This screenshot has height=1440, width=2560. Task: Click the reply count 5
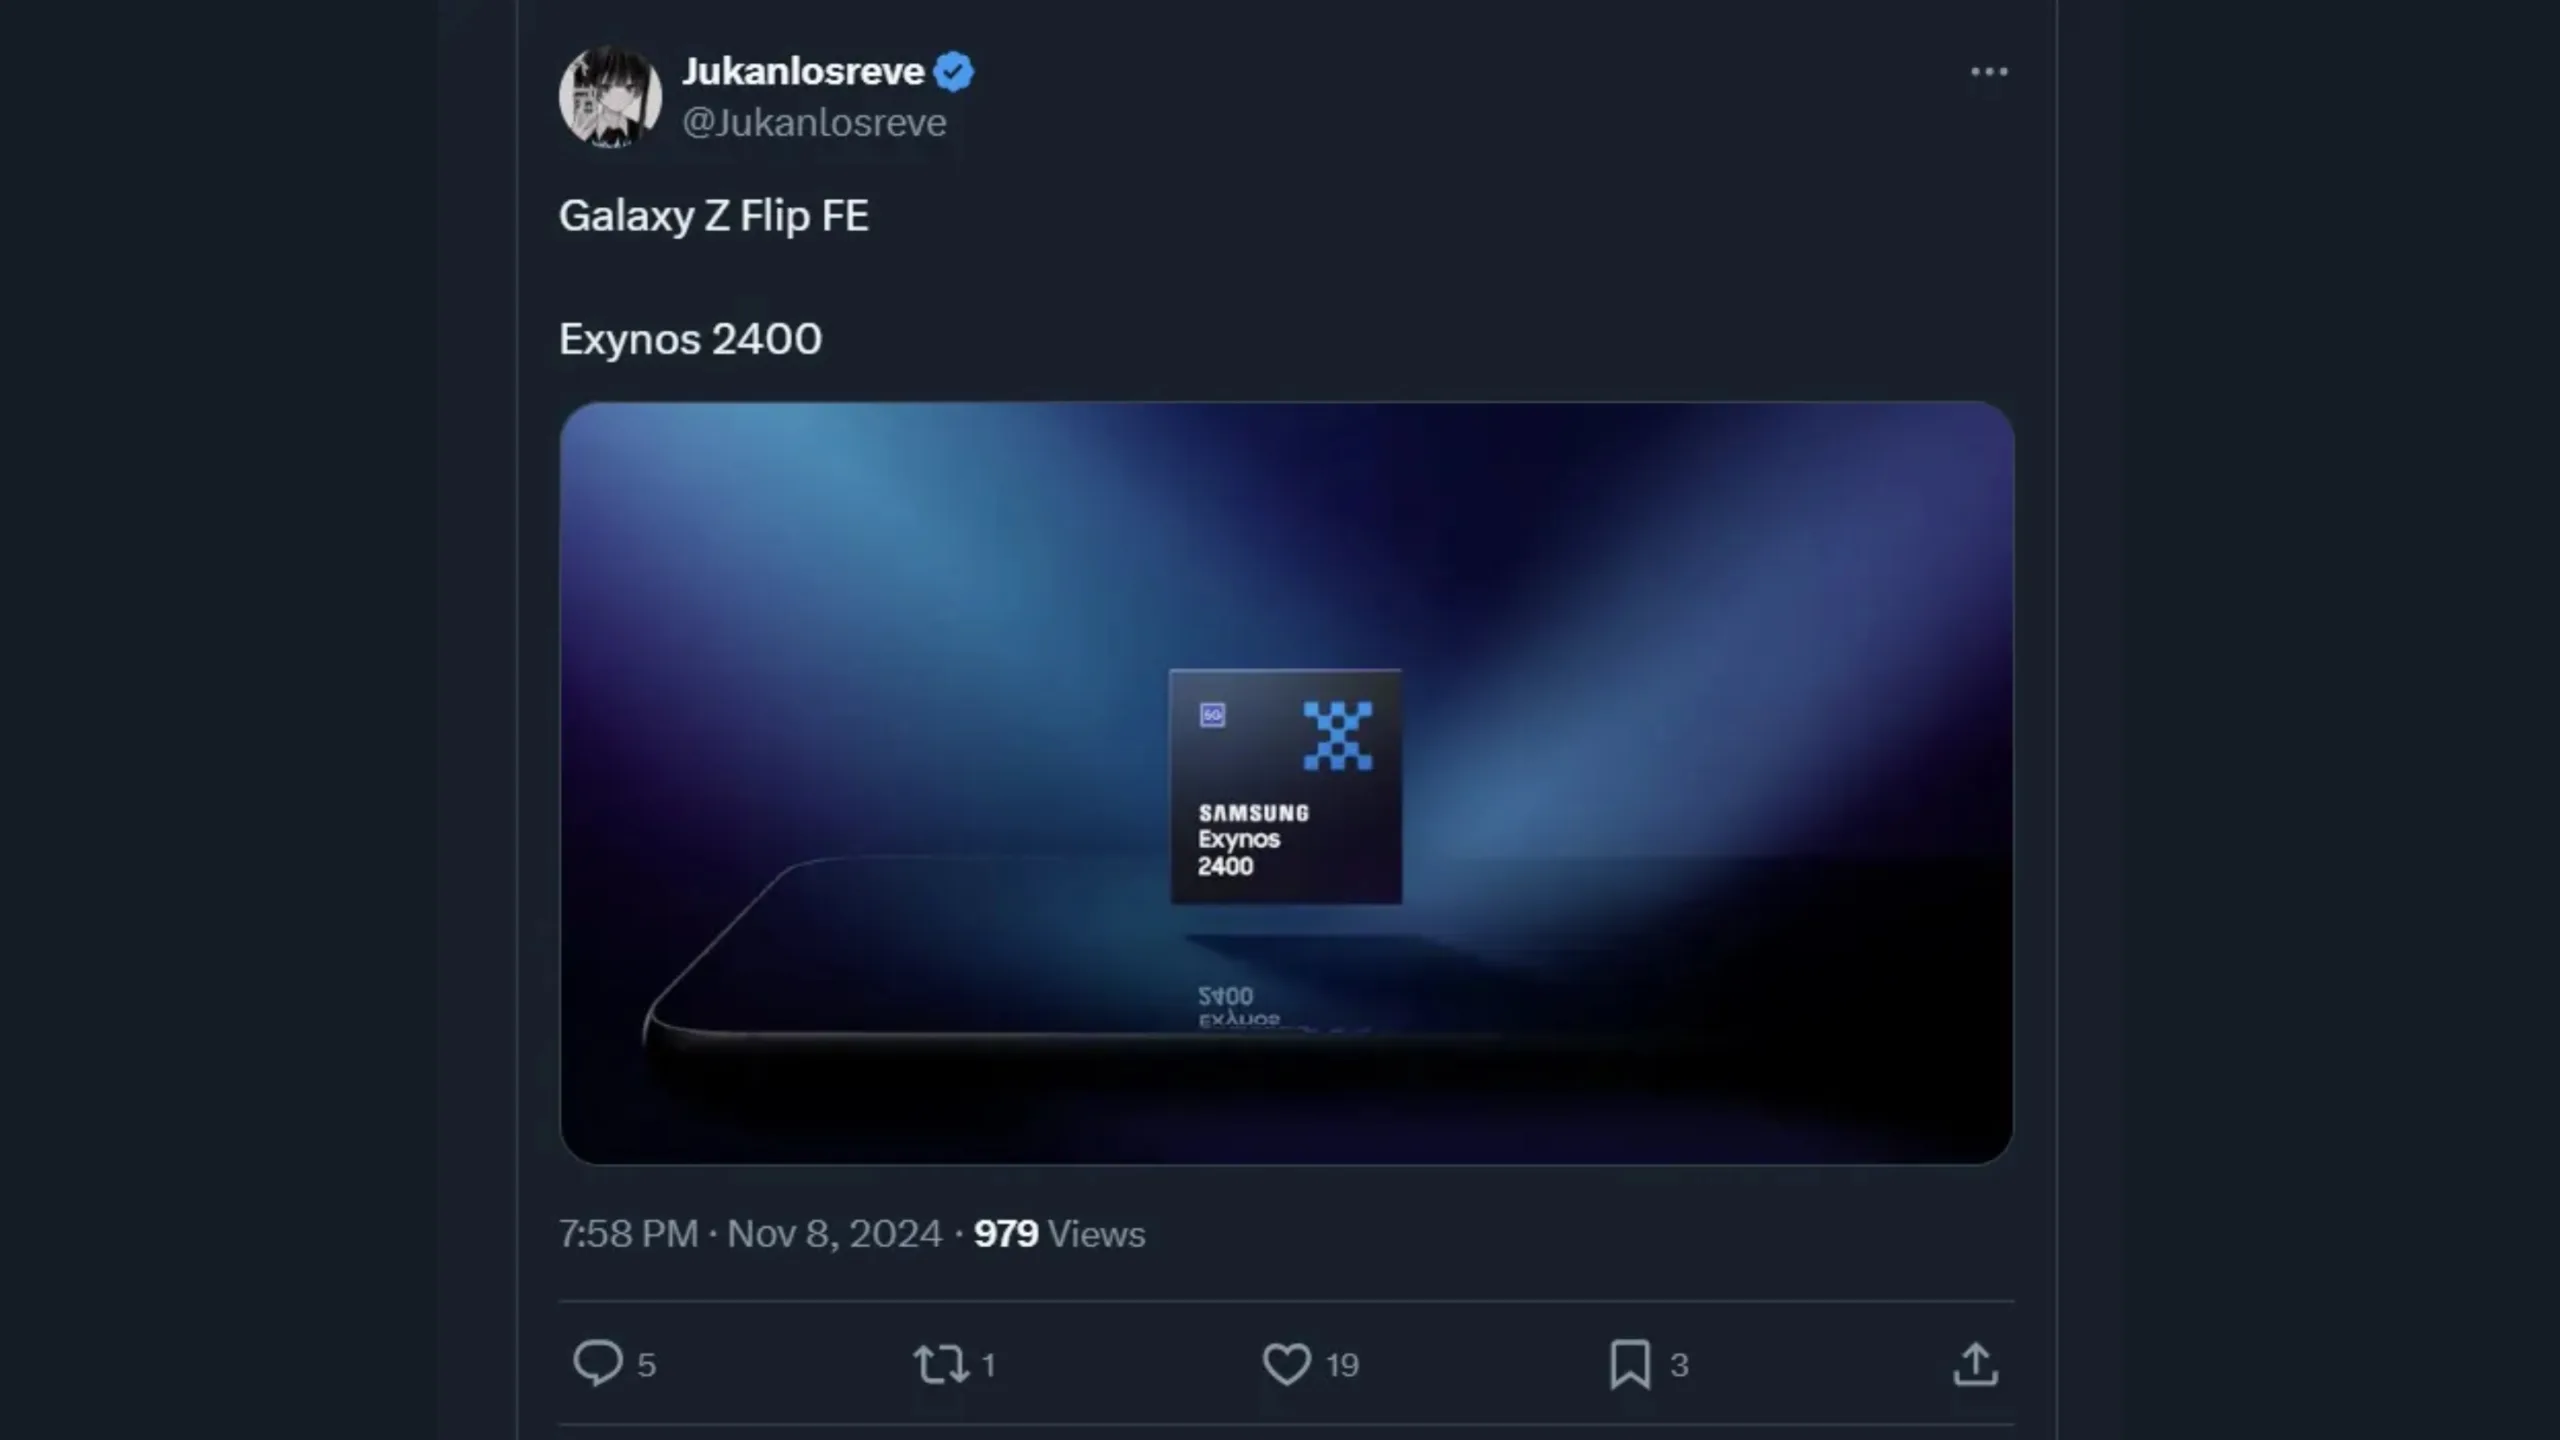(647, 1365)
